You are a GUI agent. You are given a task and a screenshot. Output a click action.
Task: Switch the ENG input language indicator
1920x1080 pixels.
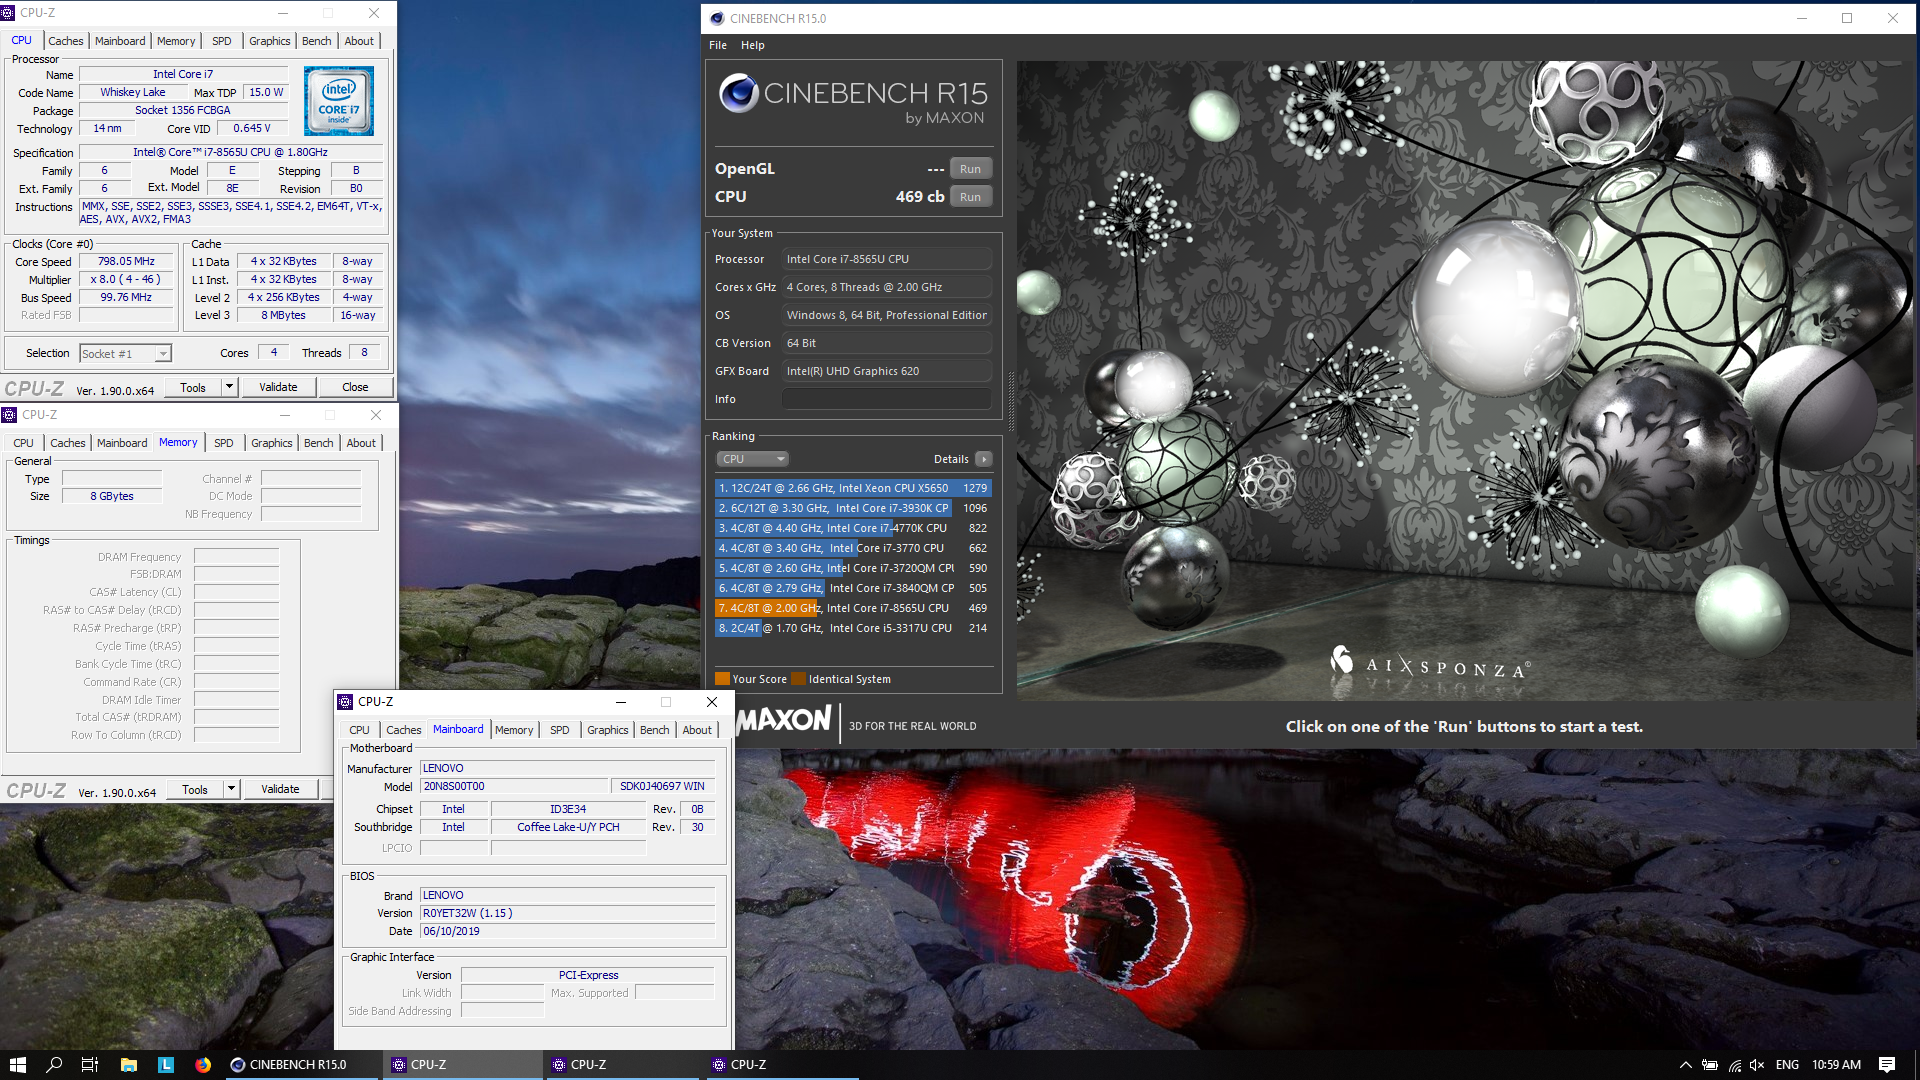coord(1787,1065)
